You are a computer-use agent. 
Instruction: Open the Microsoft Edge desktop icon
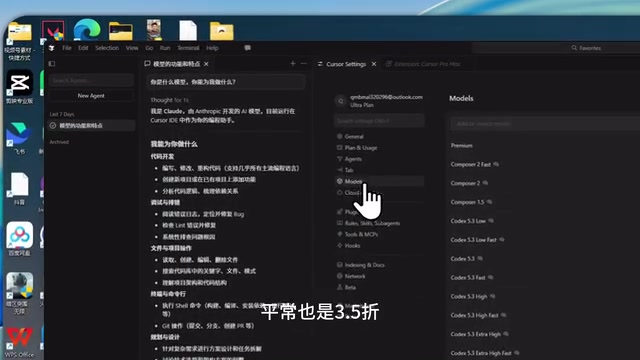pos(87,29)
